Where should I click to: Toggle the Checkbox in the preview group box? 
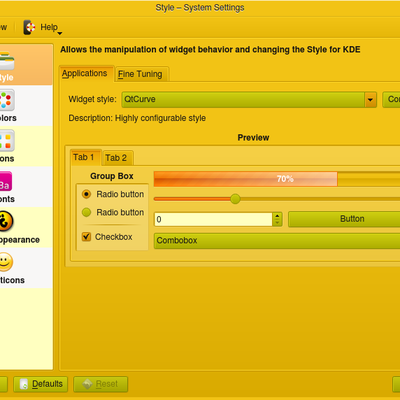click(86, 237)
